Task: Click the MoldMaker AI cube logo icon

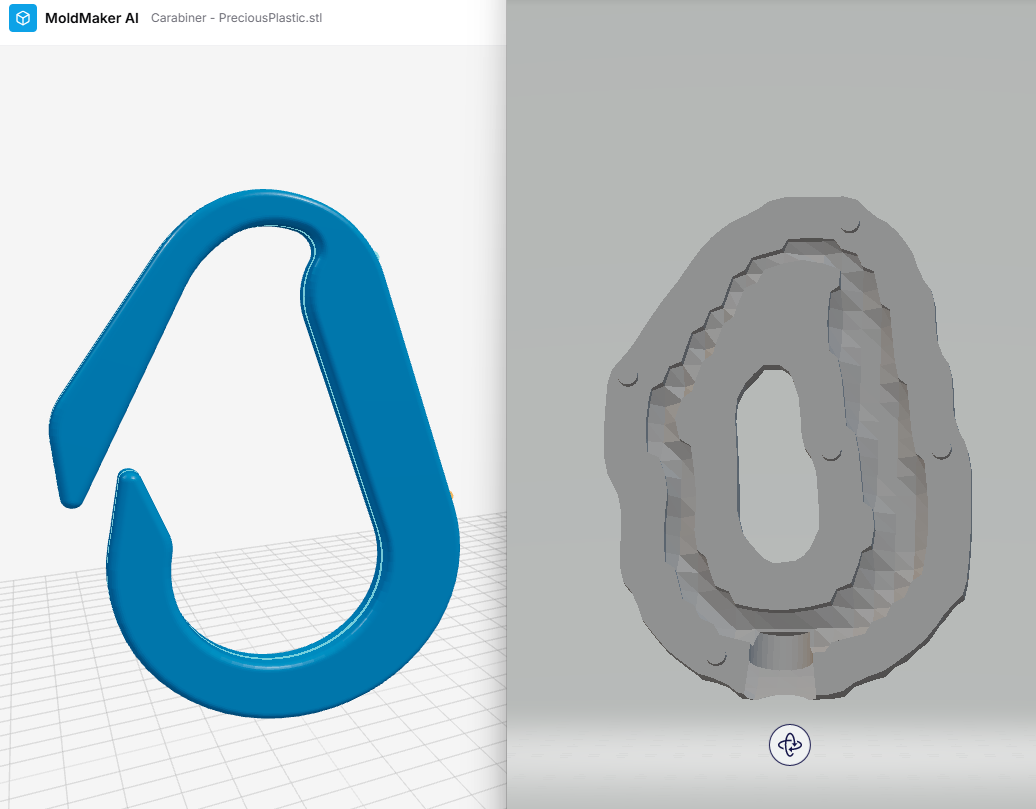Action: tap(23, 18)
